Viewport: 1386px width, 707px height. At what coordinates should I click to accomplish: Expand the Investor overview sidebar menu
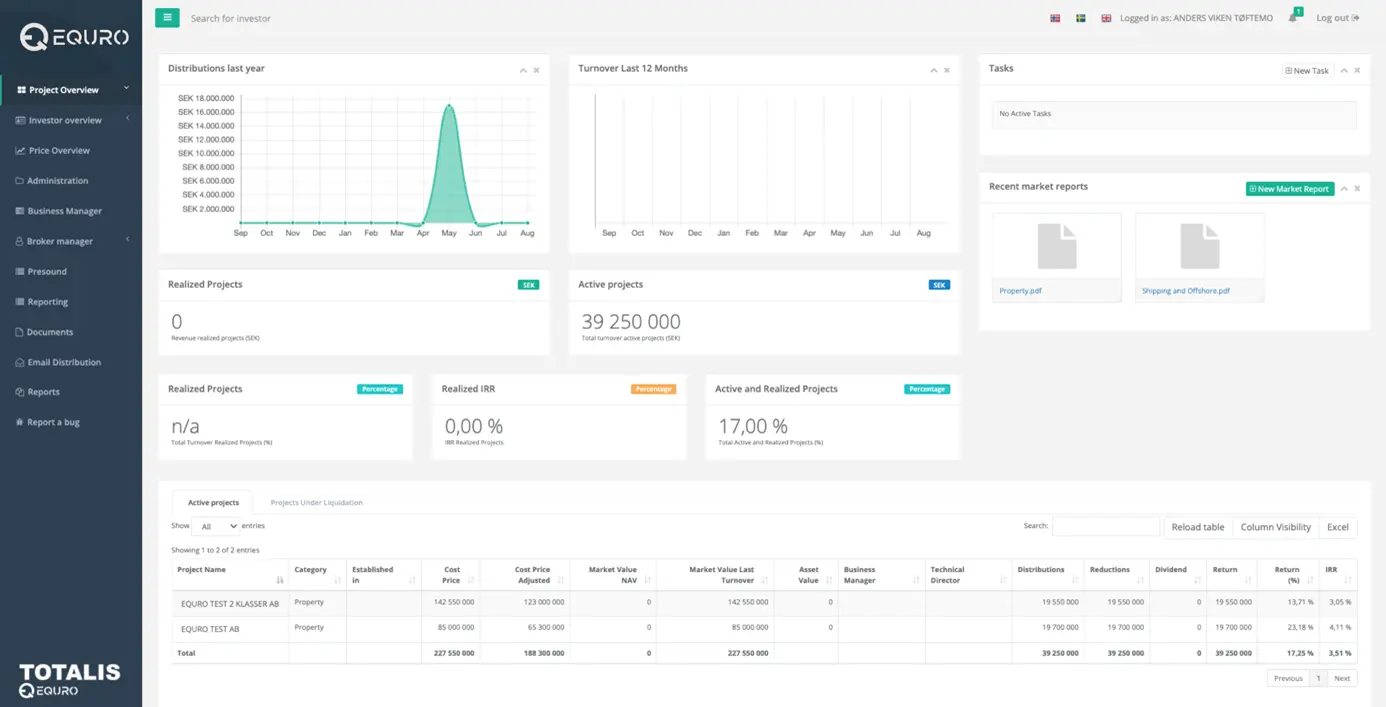(65, 120)
